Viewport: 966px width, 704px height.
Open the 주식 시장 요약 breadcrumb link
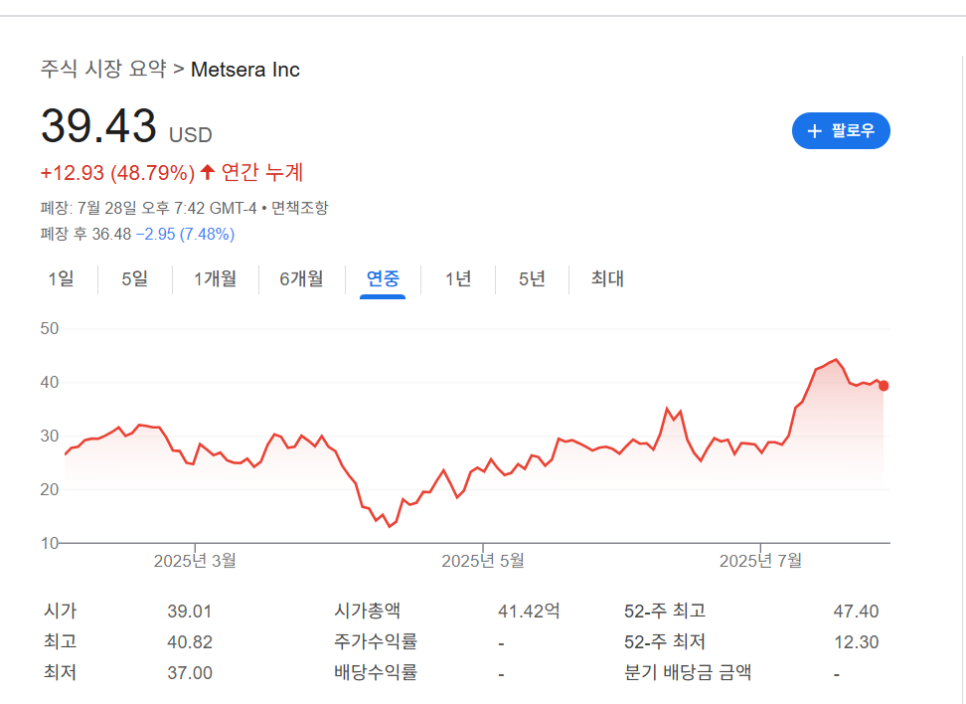point(104,69)
